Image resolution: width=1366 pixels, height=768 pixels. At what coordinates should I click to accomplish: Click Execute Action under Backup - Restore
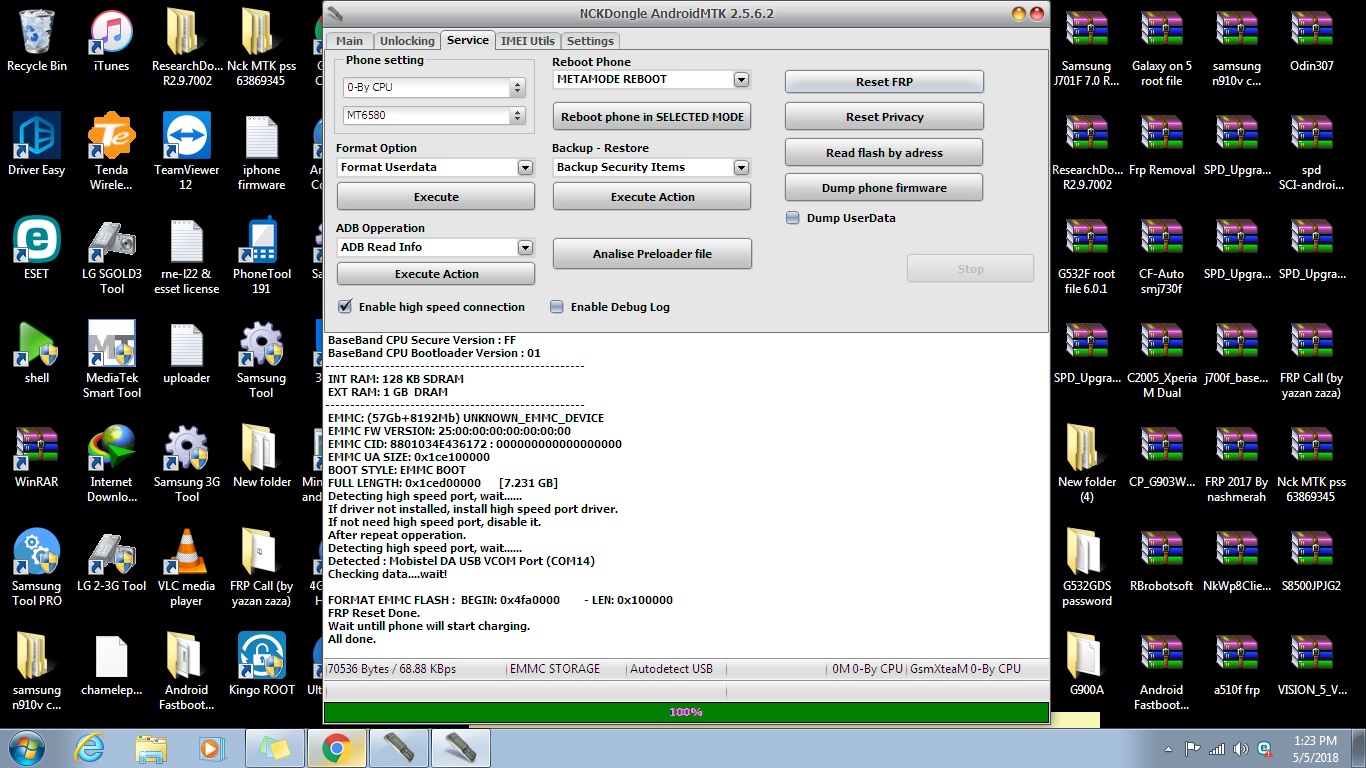652,197
